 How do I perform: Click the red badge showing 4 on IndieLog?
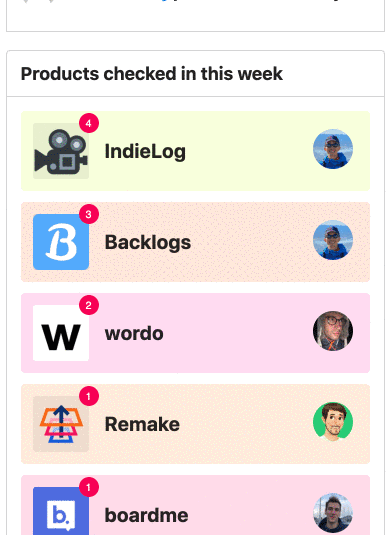[89, 123]
